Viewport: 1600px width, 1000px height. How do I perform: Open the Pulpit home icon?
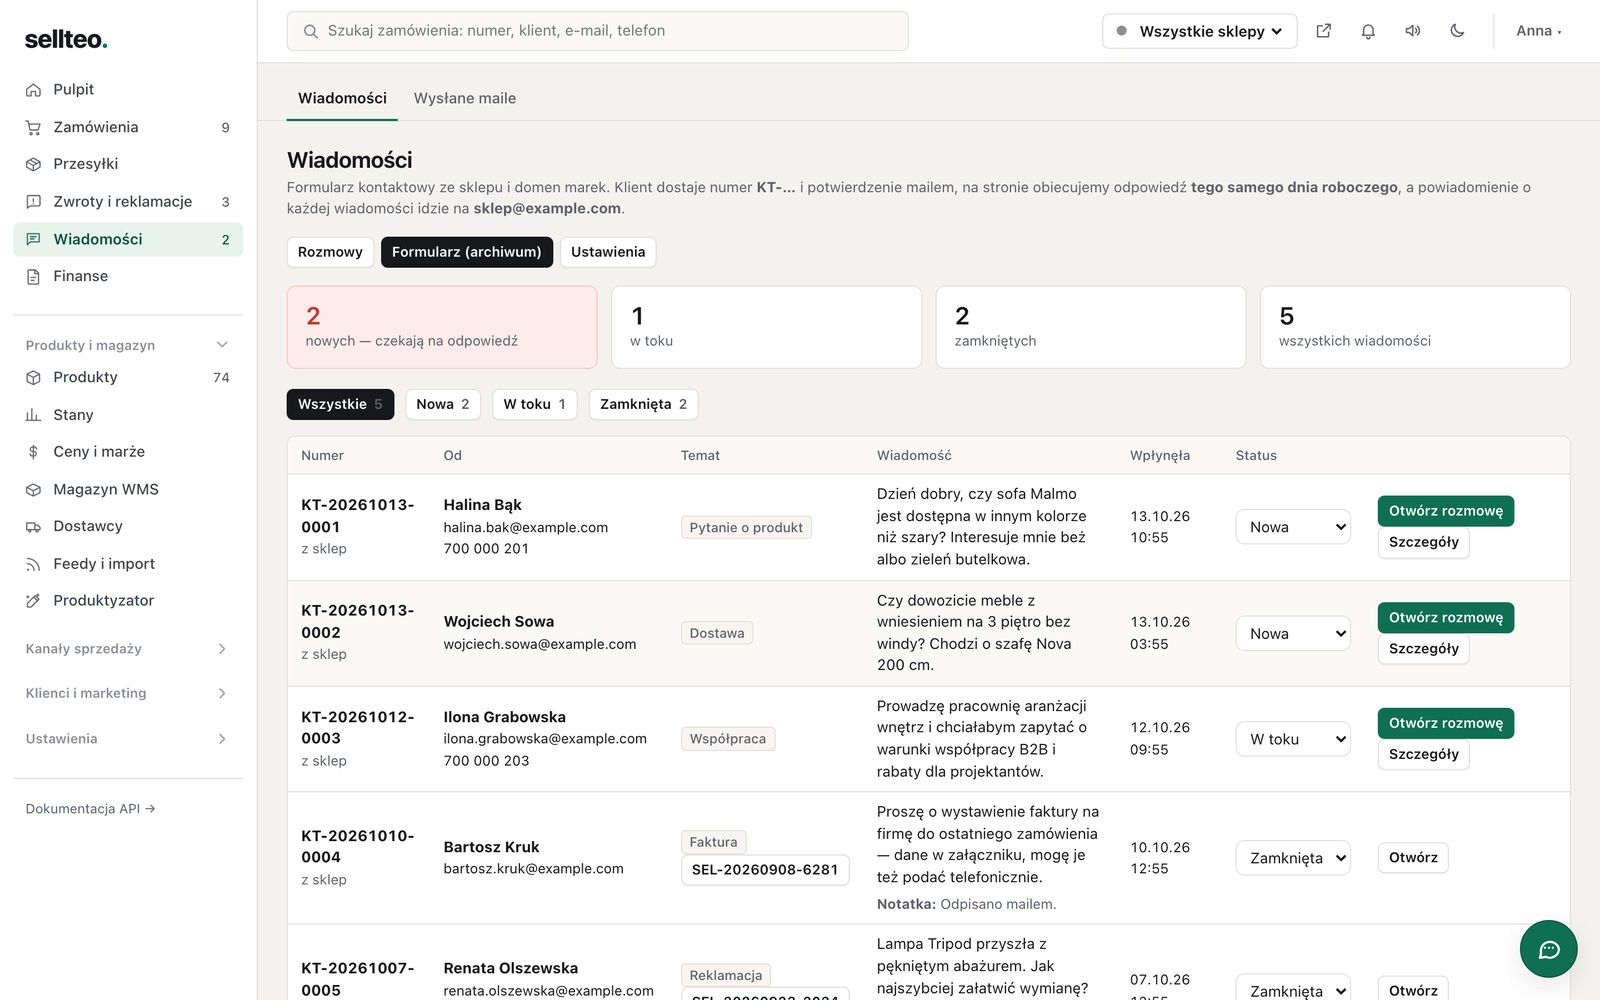point(33,90)
